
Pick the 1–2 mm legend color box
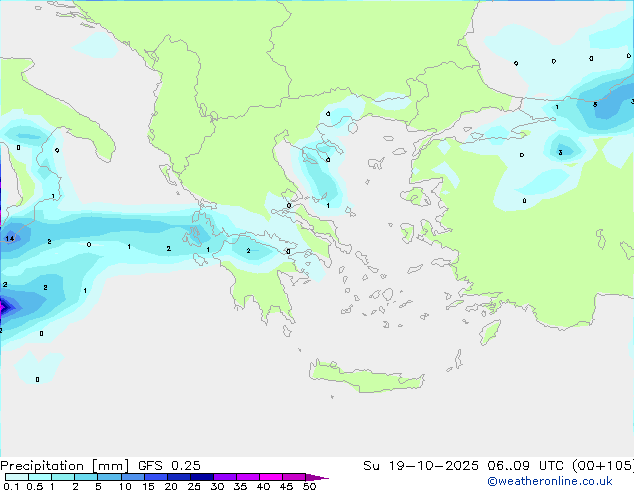click(x=63, y=477)
